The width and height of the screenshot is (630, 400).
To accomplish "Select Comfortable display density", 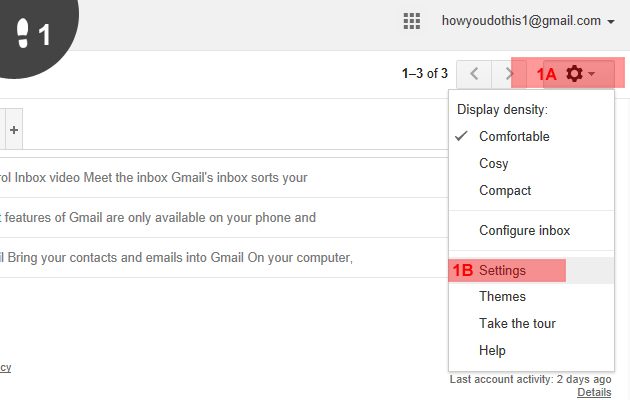I will tap(531, 137).
